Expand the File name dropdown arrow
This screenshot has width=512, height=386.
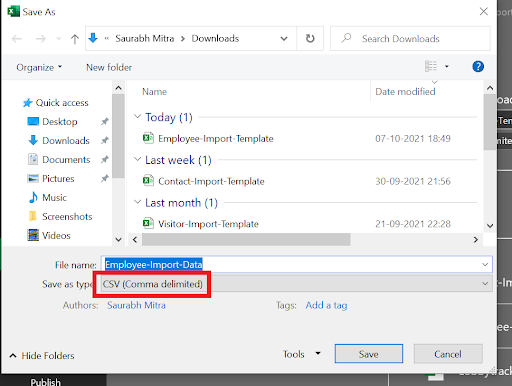coord(485,265)
